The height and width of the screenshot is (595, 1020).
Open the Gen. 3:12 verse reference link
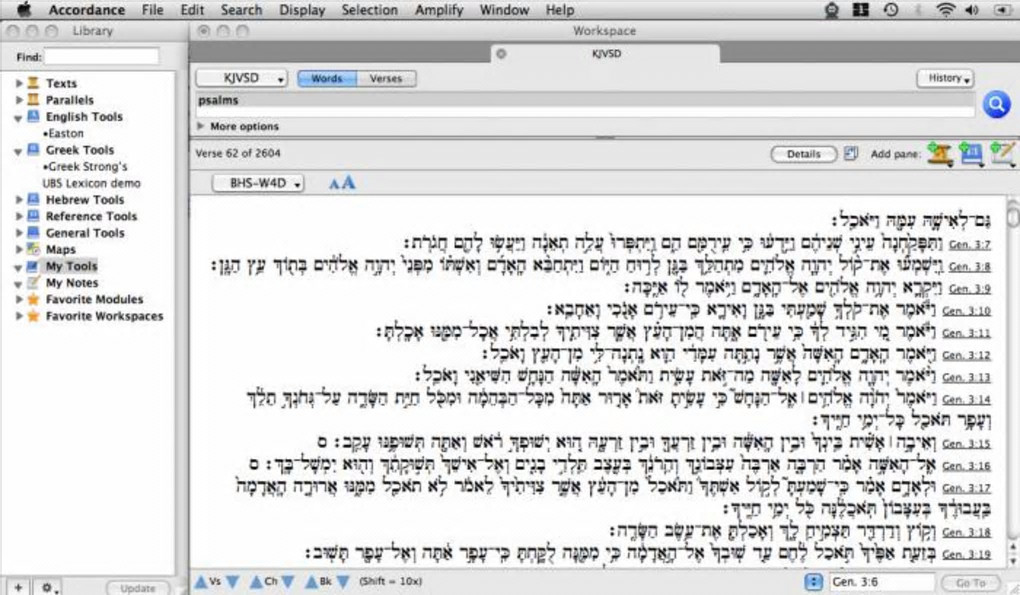[966, 355]
